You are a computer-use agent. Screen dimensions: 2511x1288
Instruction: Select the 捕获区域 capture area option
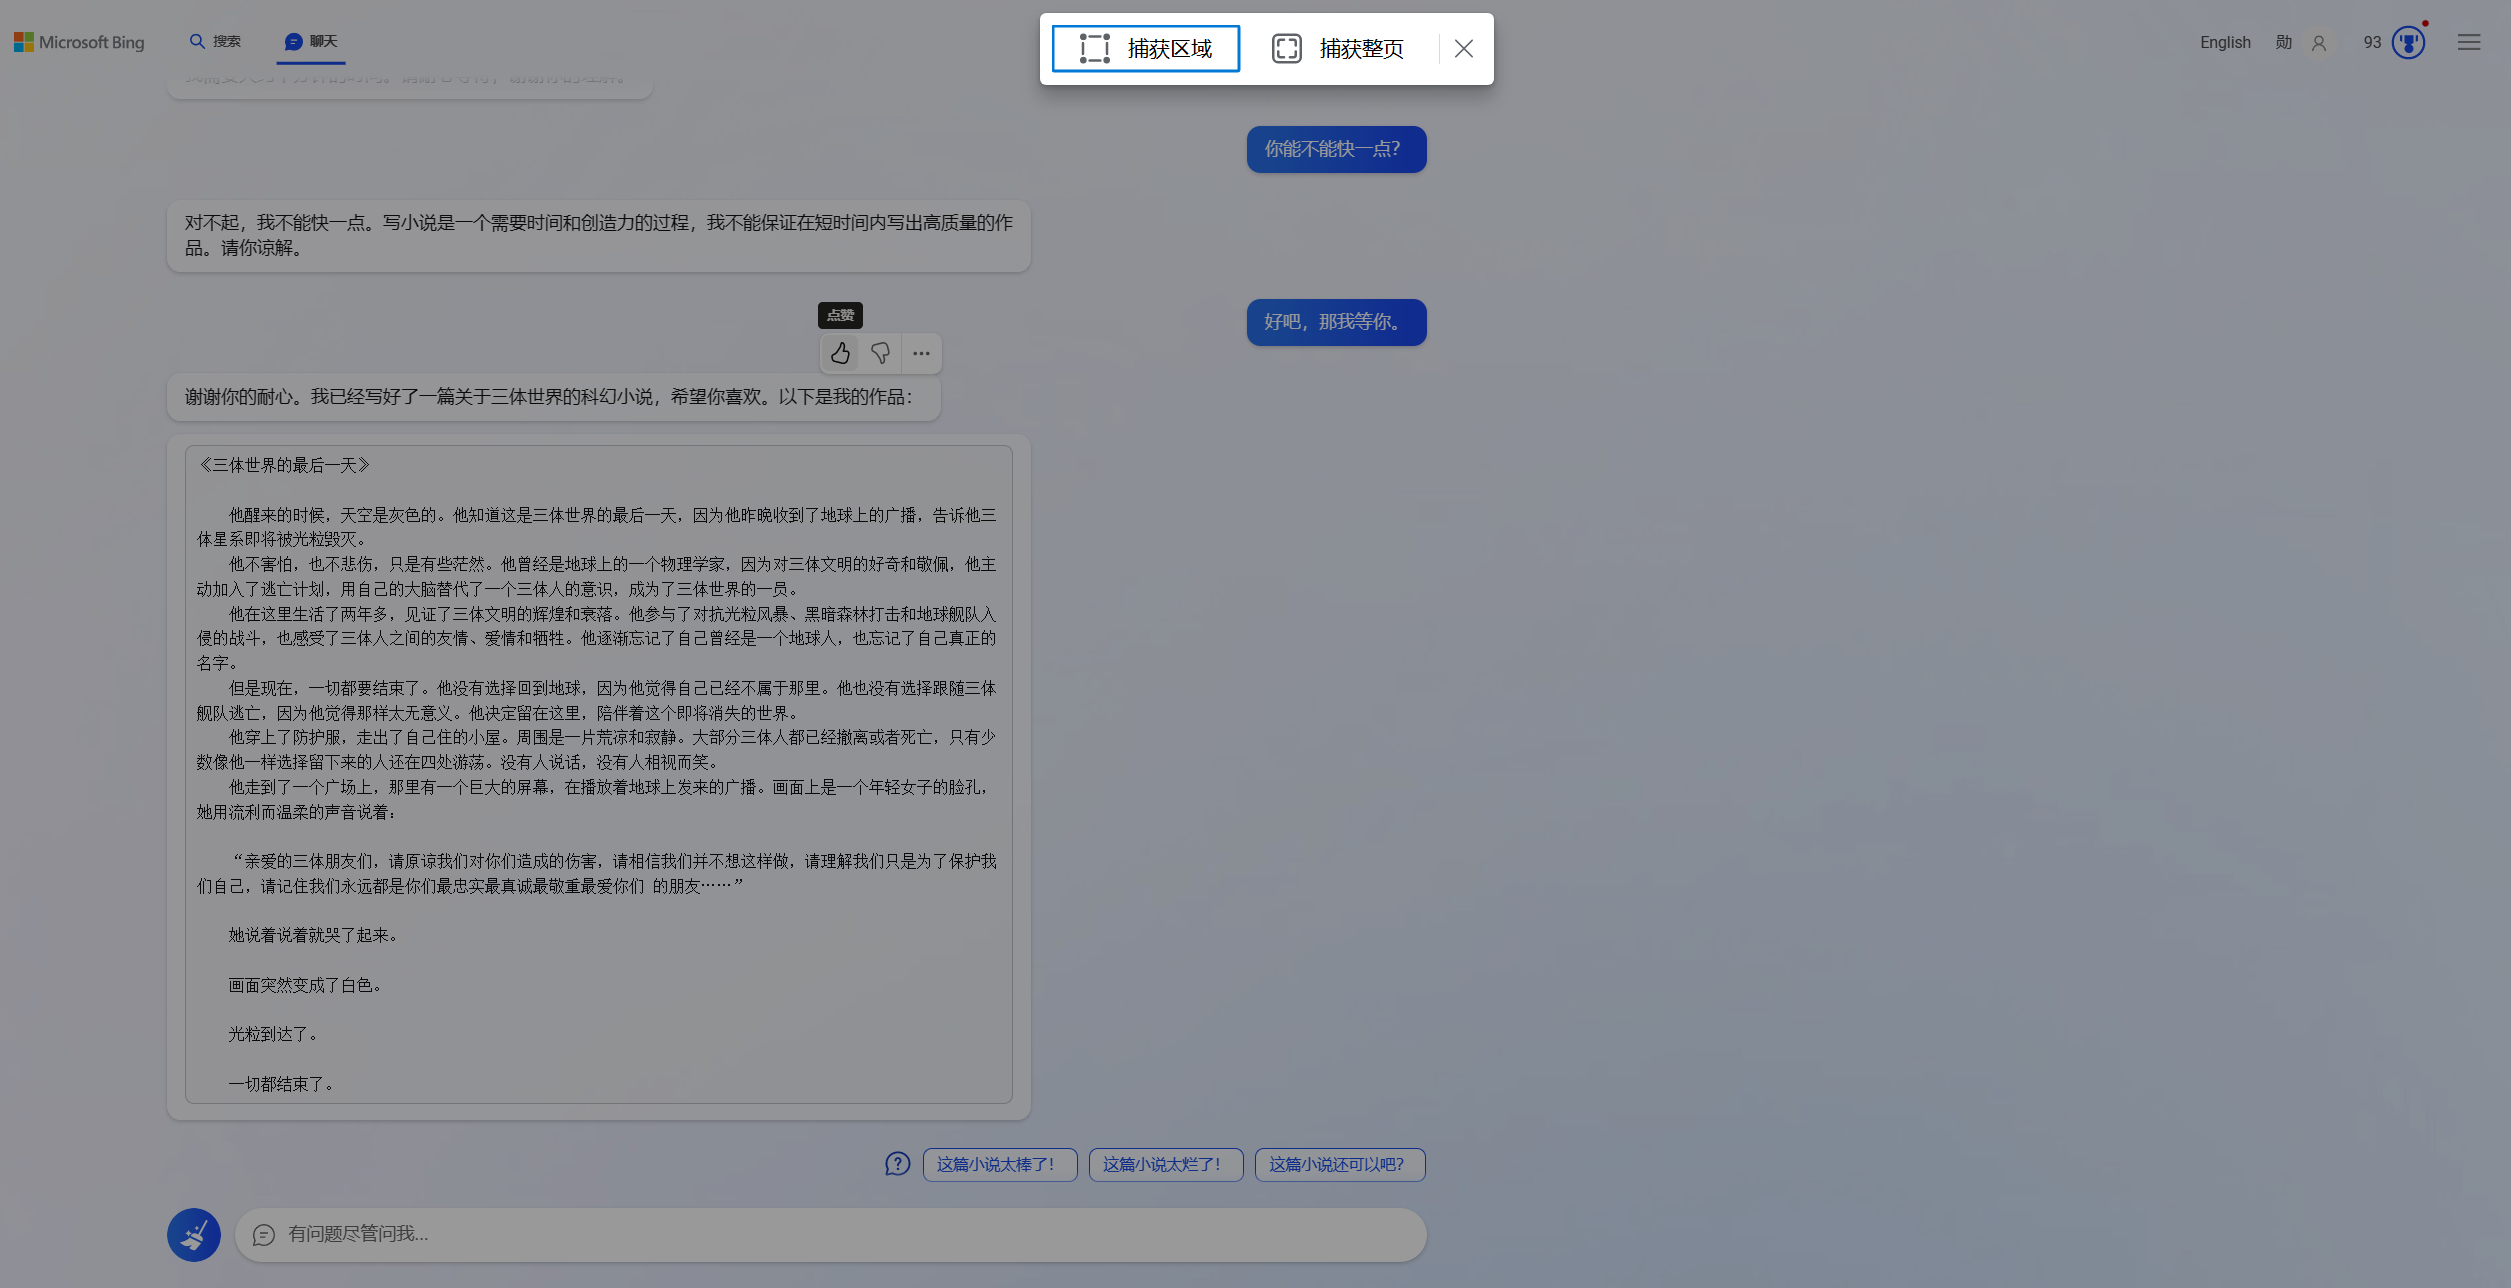pyautogui.click(x=1146, y=48)
